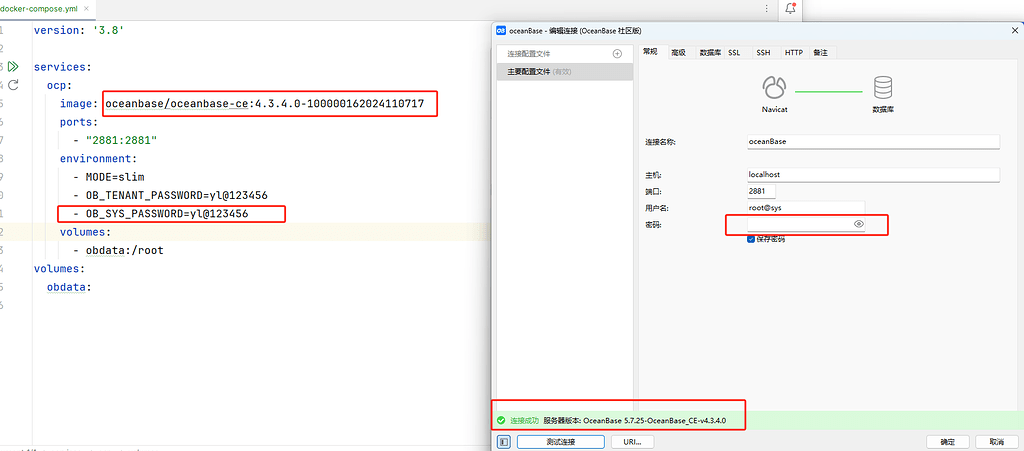Click the 主机 localhost input field
This screenshot has width=1024, height=451.
pyautogui.click(x=873, y=174)
